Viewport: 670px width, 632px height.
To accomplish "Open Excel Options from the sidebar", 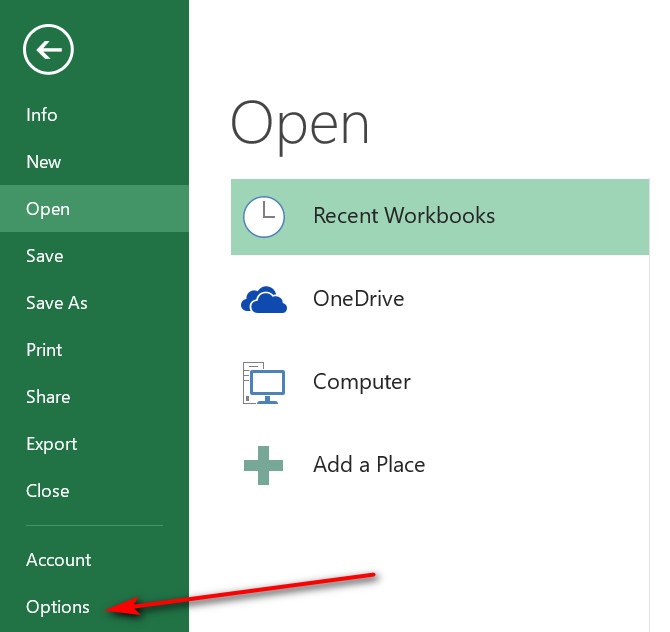I will 58,607.
